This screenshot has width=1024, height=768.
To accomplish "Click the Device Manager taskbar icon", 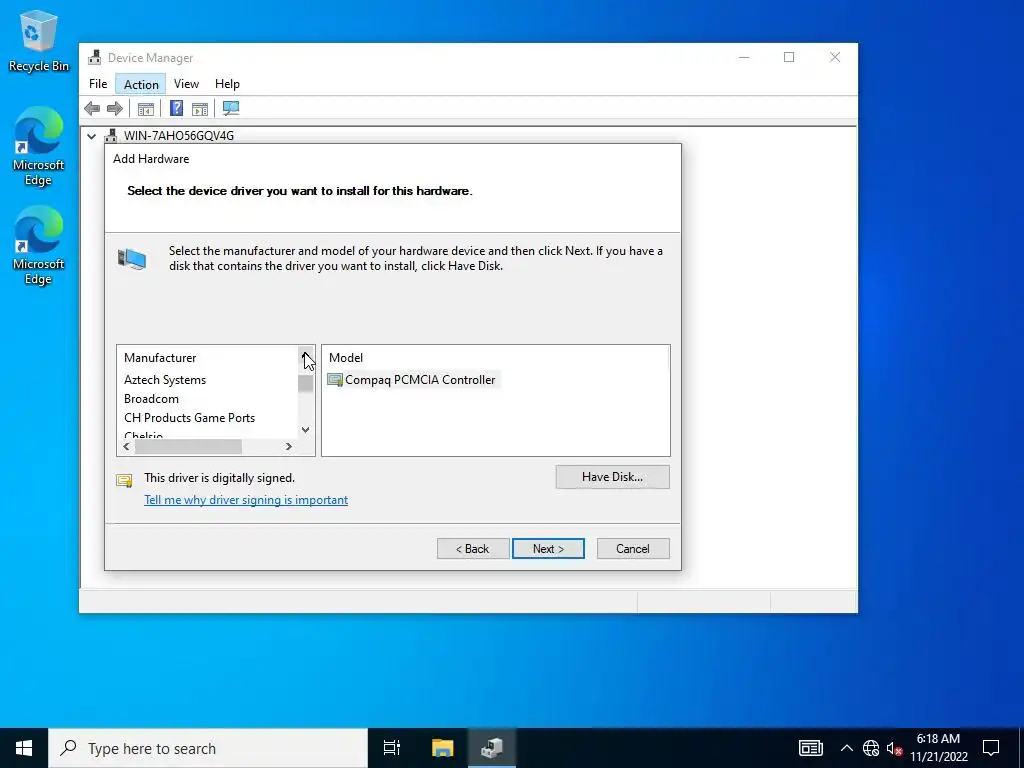I will 492,748.
